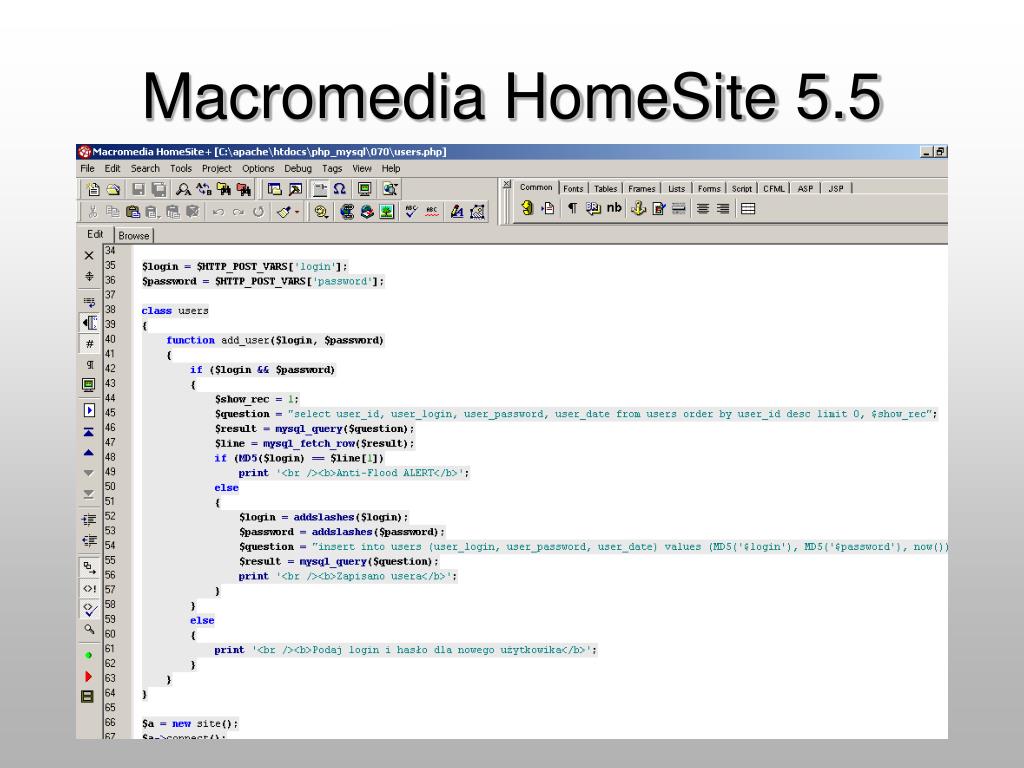The image size is (1024, 768).
Task: Click the Repeat last command icon
Action: pos(259,212)
